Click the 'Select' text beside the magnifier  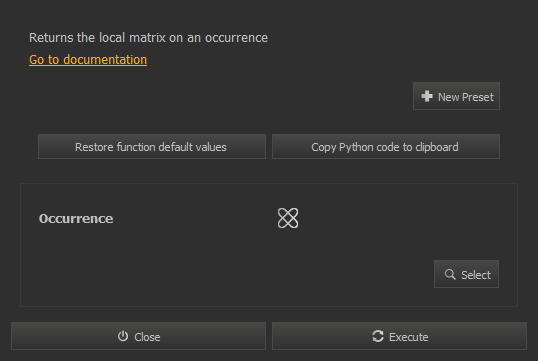coord(476,275)
